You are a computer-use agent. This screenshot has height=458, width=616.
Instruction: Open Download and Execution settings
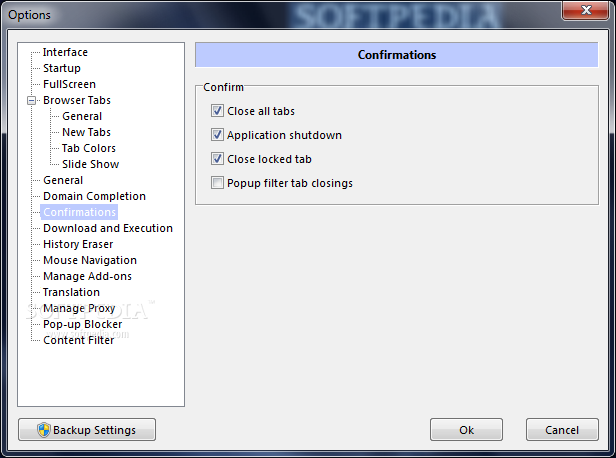108,228
